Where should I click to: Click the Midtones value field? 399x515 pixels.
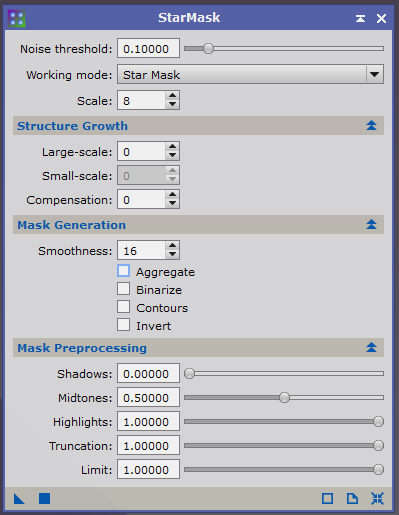(148, 397)
